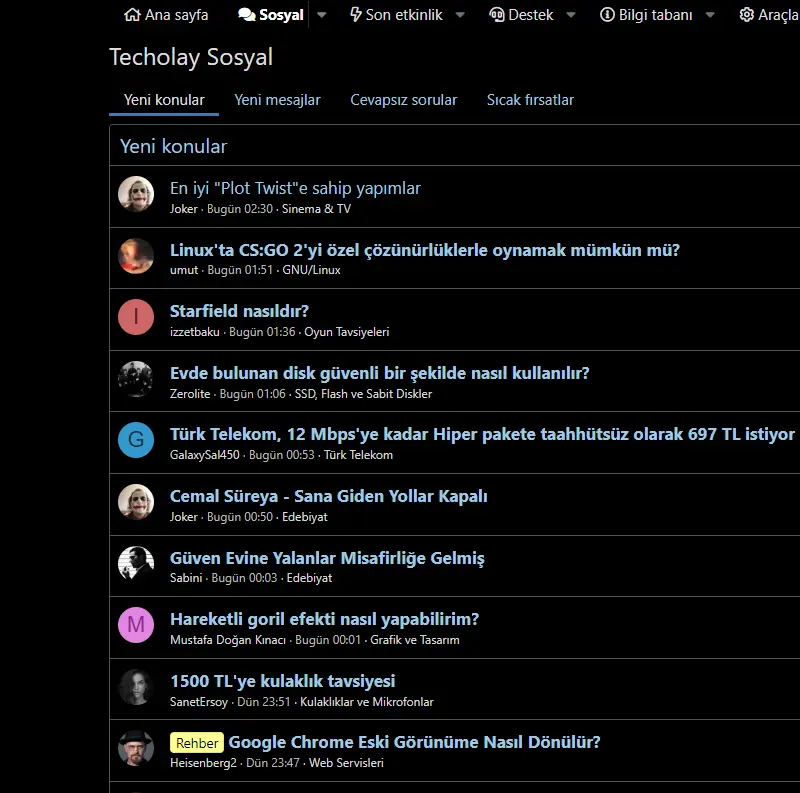Click the lightning icon beside Son etkinlik
Image resolution: width=800 pixels, height=793 pixels.
coord(356,15)
